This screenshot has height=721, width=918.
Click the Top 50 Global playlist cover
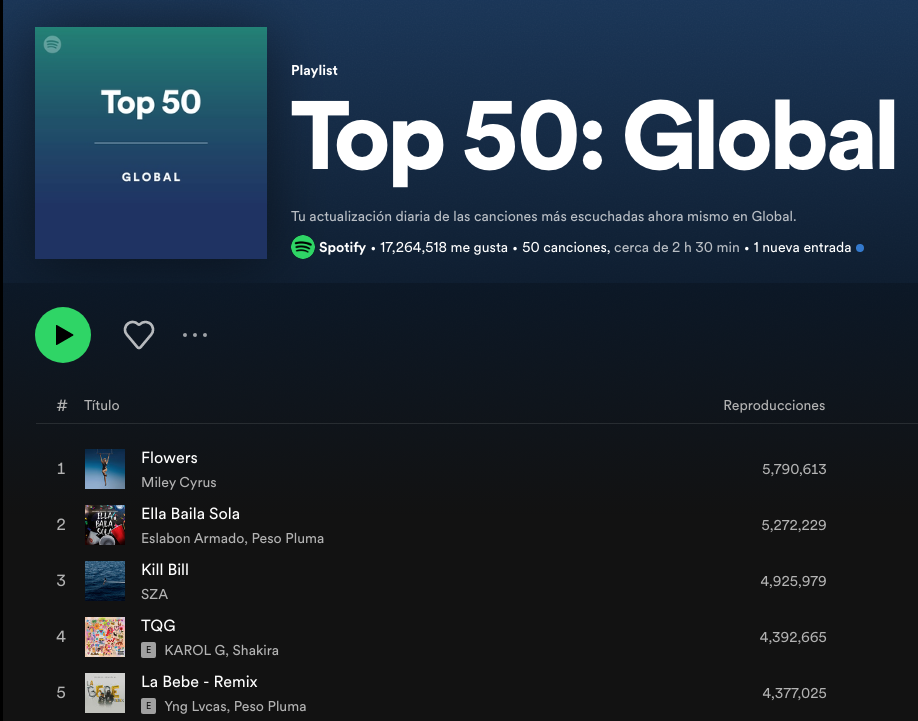pos(151,143)
